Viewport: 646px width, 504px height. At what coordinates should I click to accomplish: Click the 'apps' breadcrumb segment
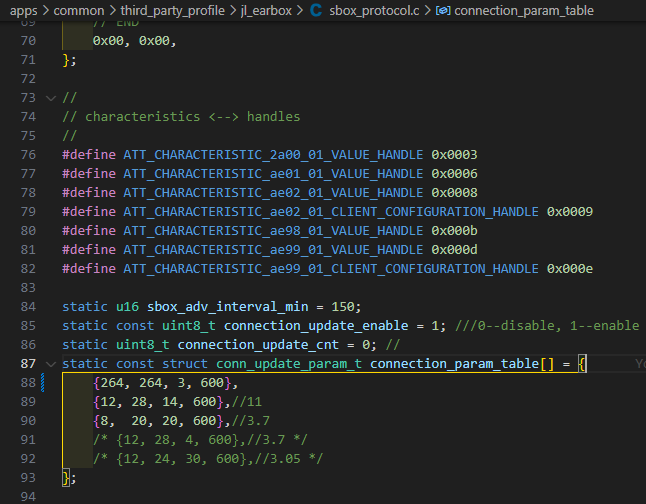click(23, 10)
